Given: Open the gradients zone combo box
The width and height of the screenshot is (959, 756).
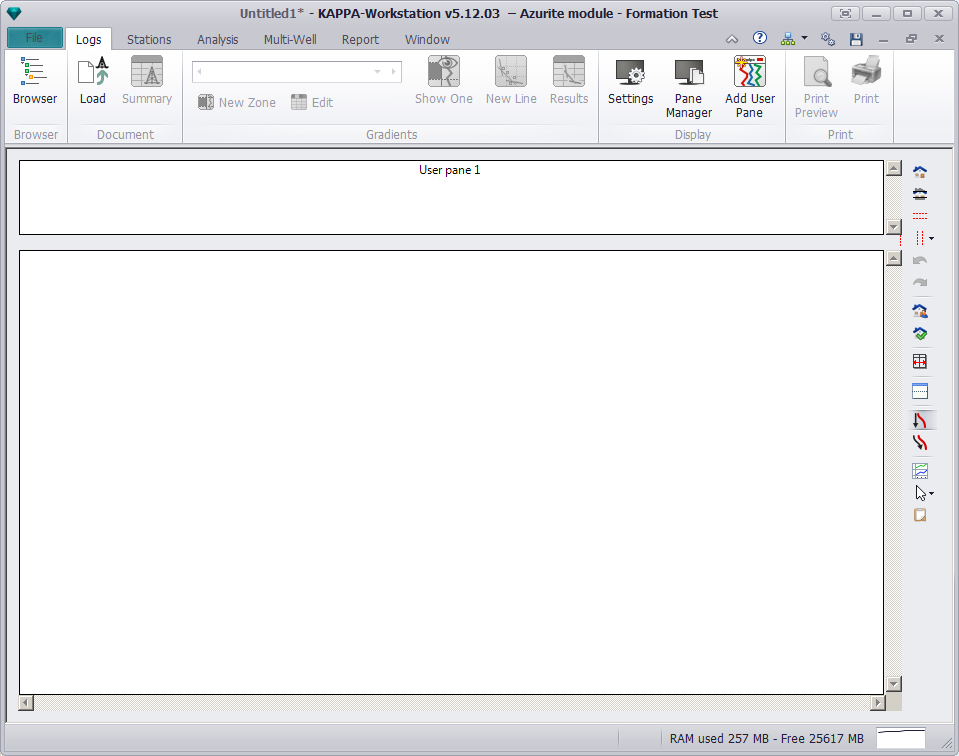Looking at the screenshot, I should pyautogui.click(x=297, y=72).
